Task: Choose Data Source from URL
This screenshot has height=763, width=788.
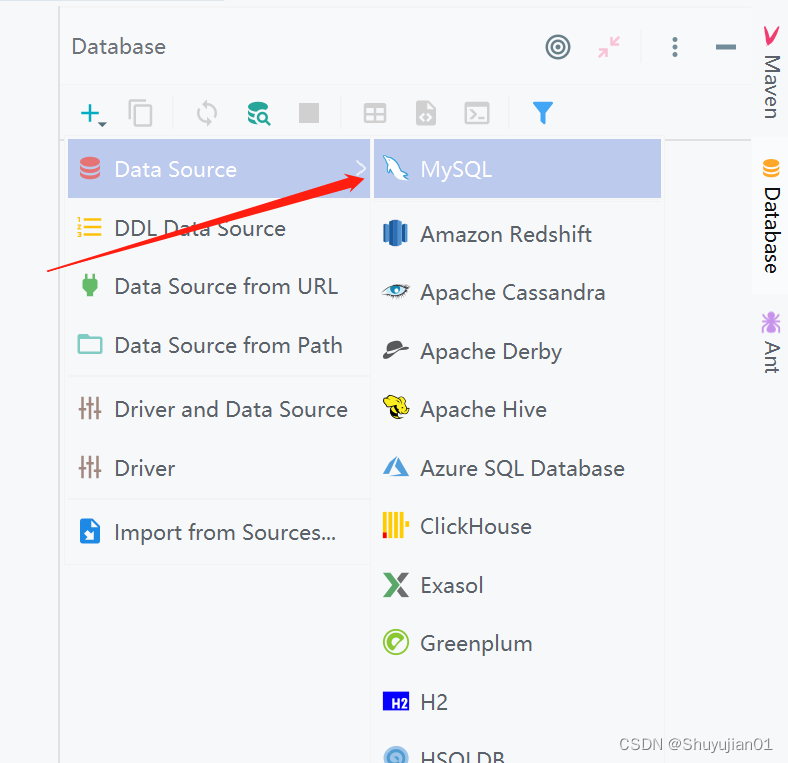Action: click(219, 287)
